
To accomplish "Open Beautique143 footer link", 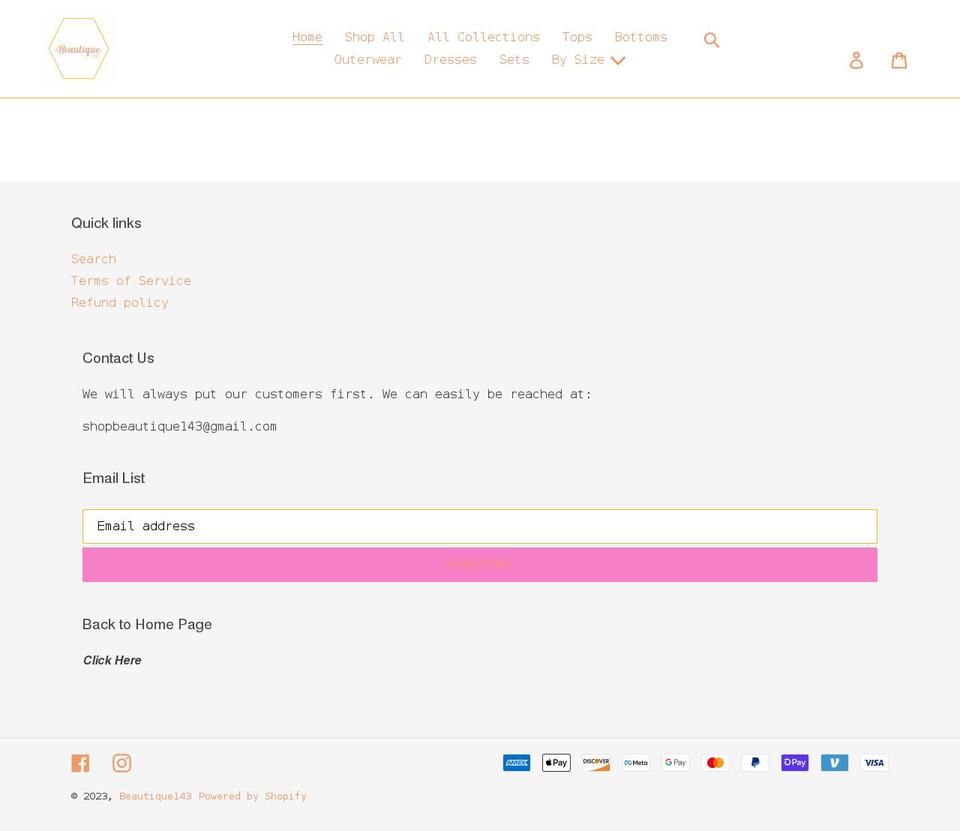I will 156,796.
